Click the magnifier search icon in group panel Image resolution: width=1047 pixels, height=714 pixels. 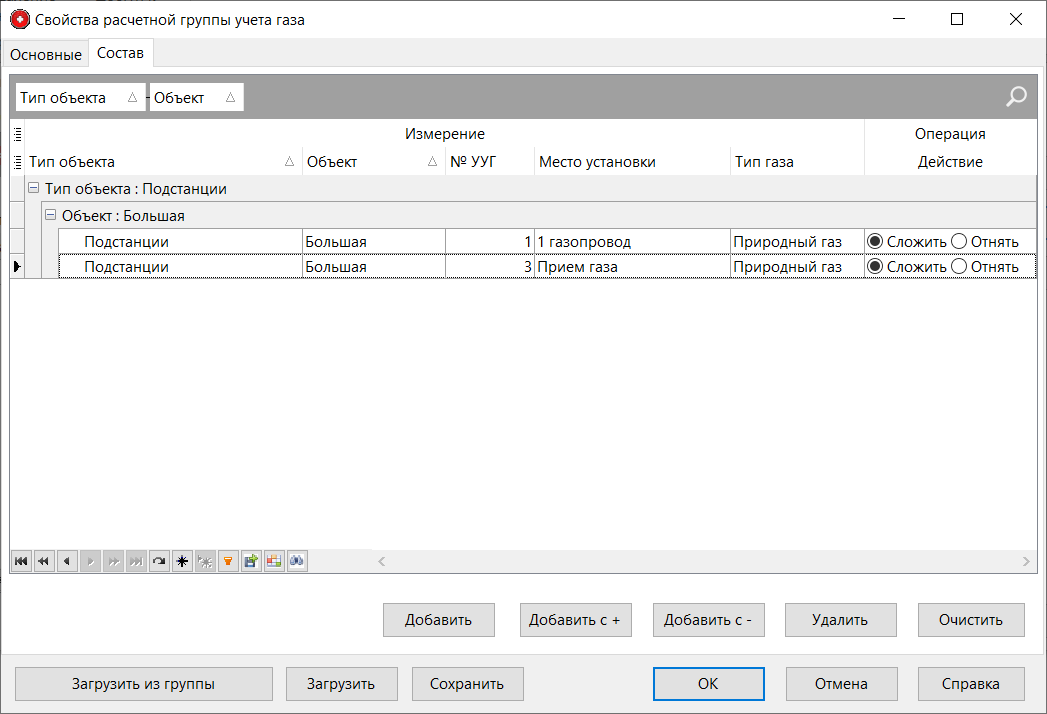[1016, 97]
